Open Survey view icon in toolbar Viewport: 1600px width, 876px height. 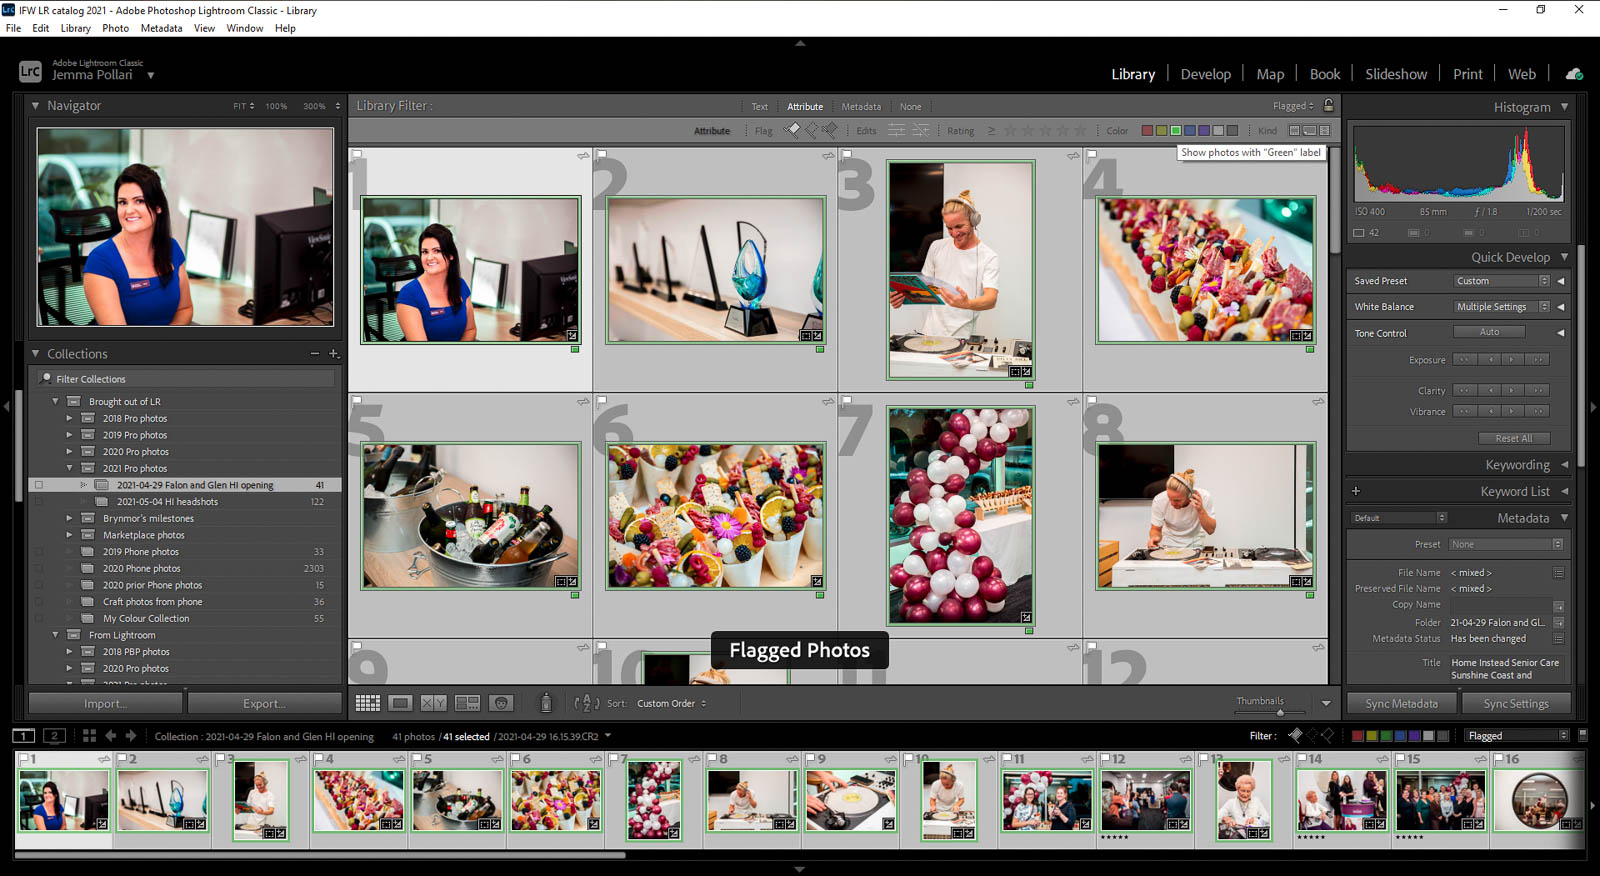(x=467, y=703)
